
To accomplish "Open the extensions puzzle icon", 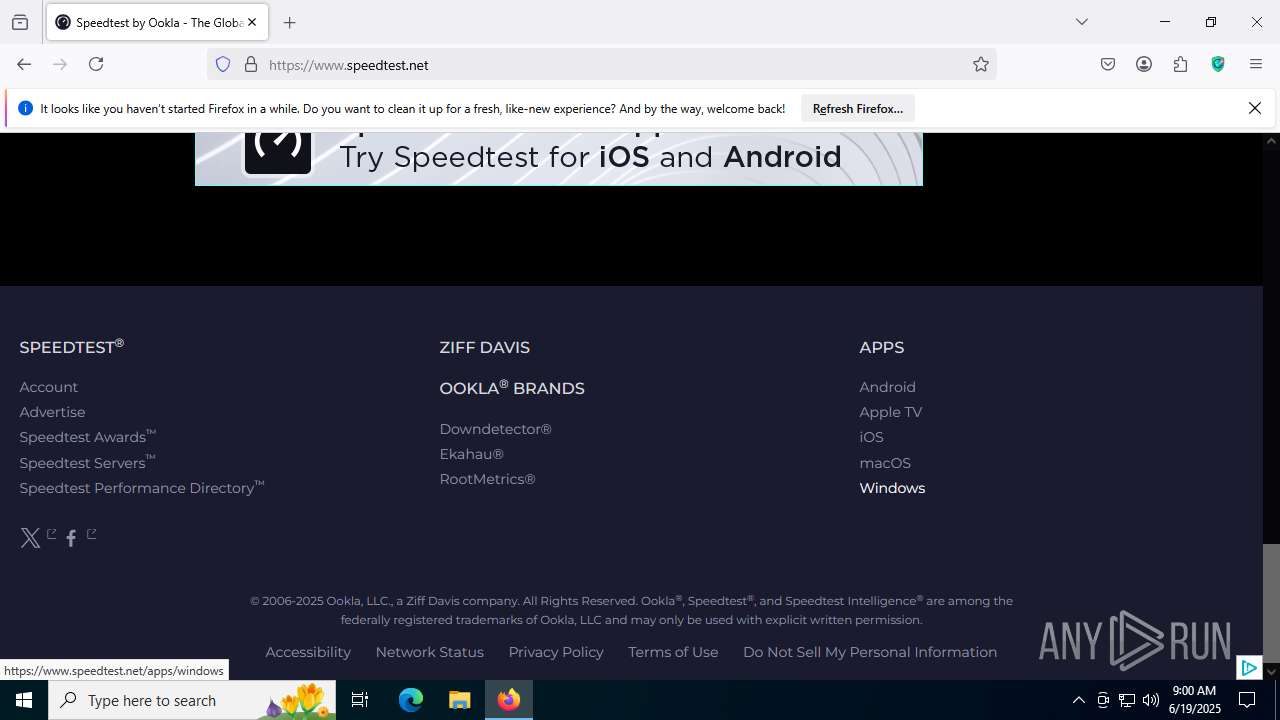I will pyautogui.click(x=1181, y=64).
